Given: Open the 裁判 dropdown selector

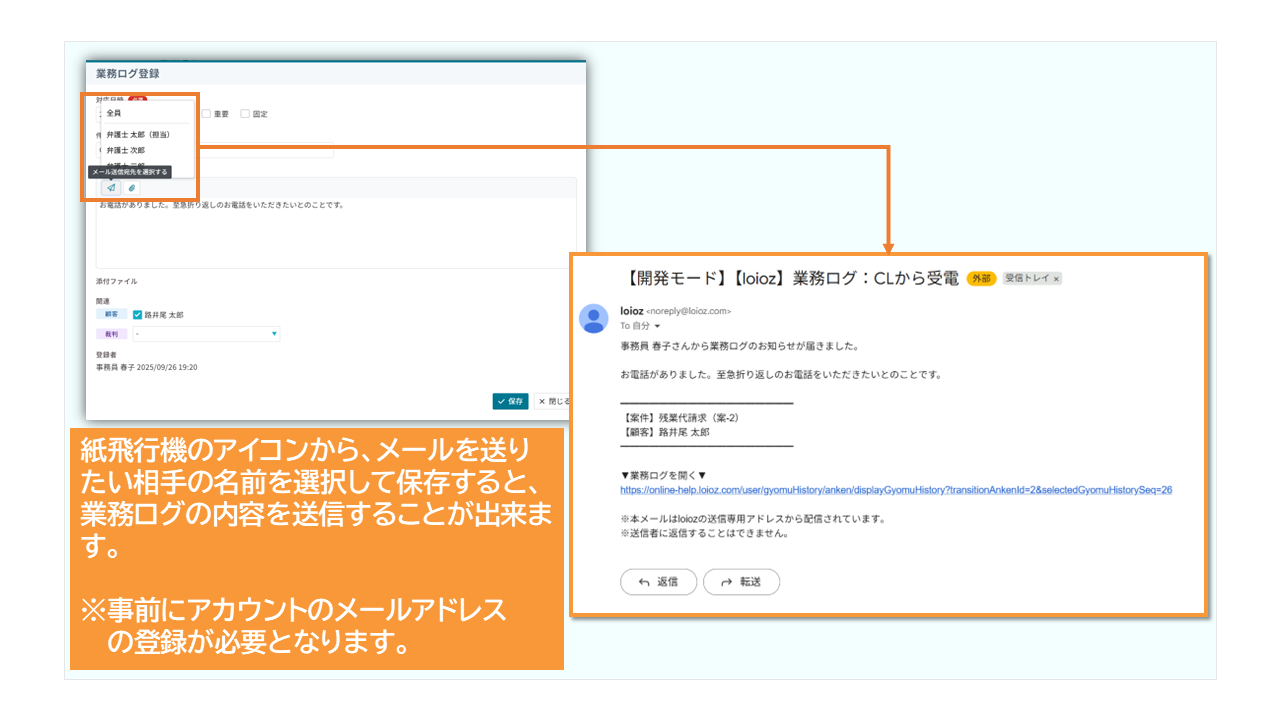Looking at the screenshot, I should [206, 334].
